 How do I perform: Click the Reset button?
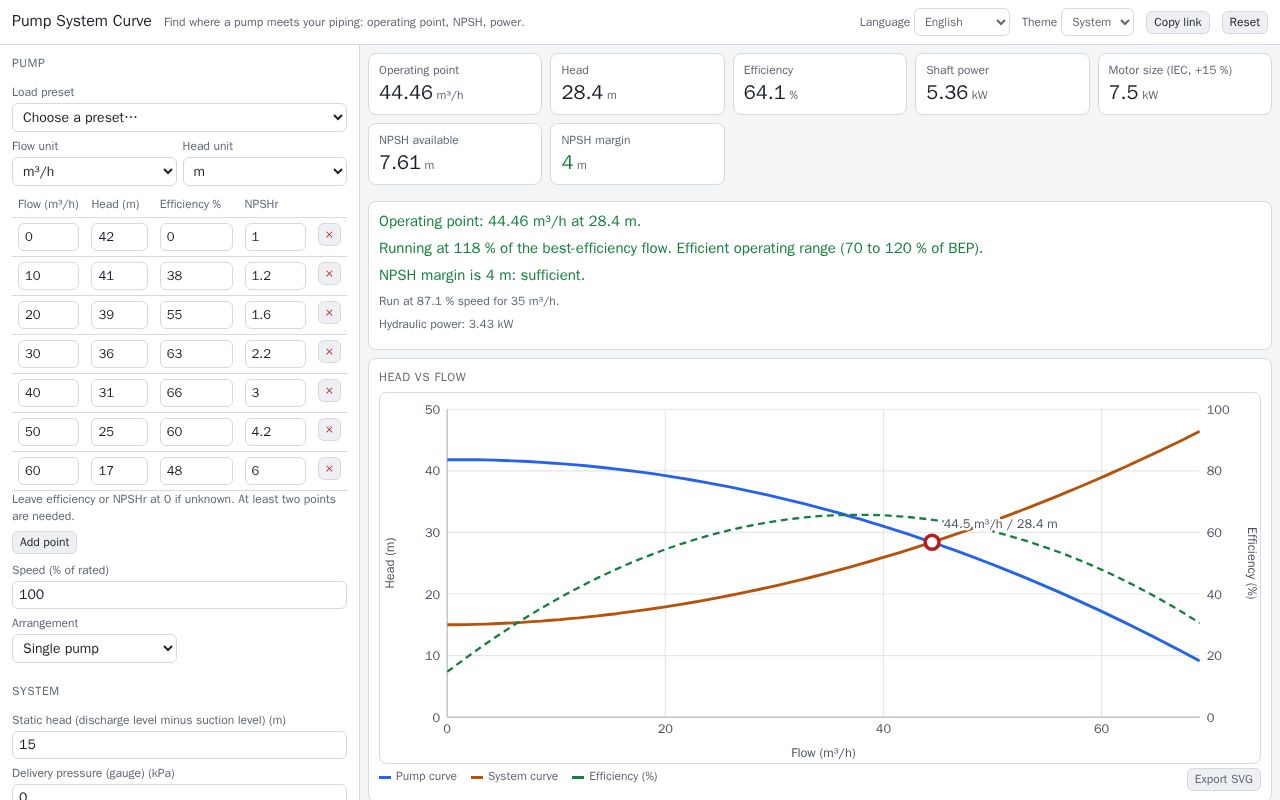point(1245,22)
